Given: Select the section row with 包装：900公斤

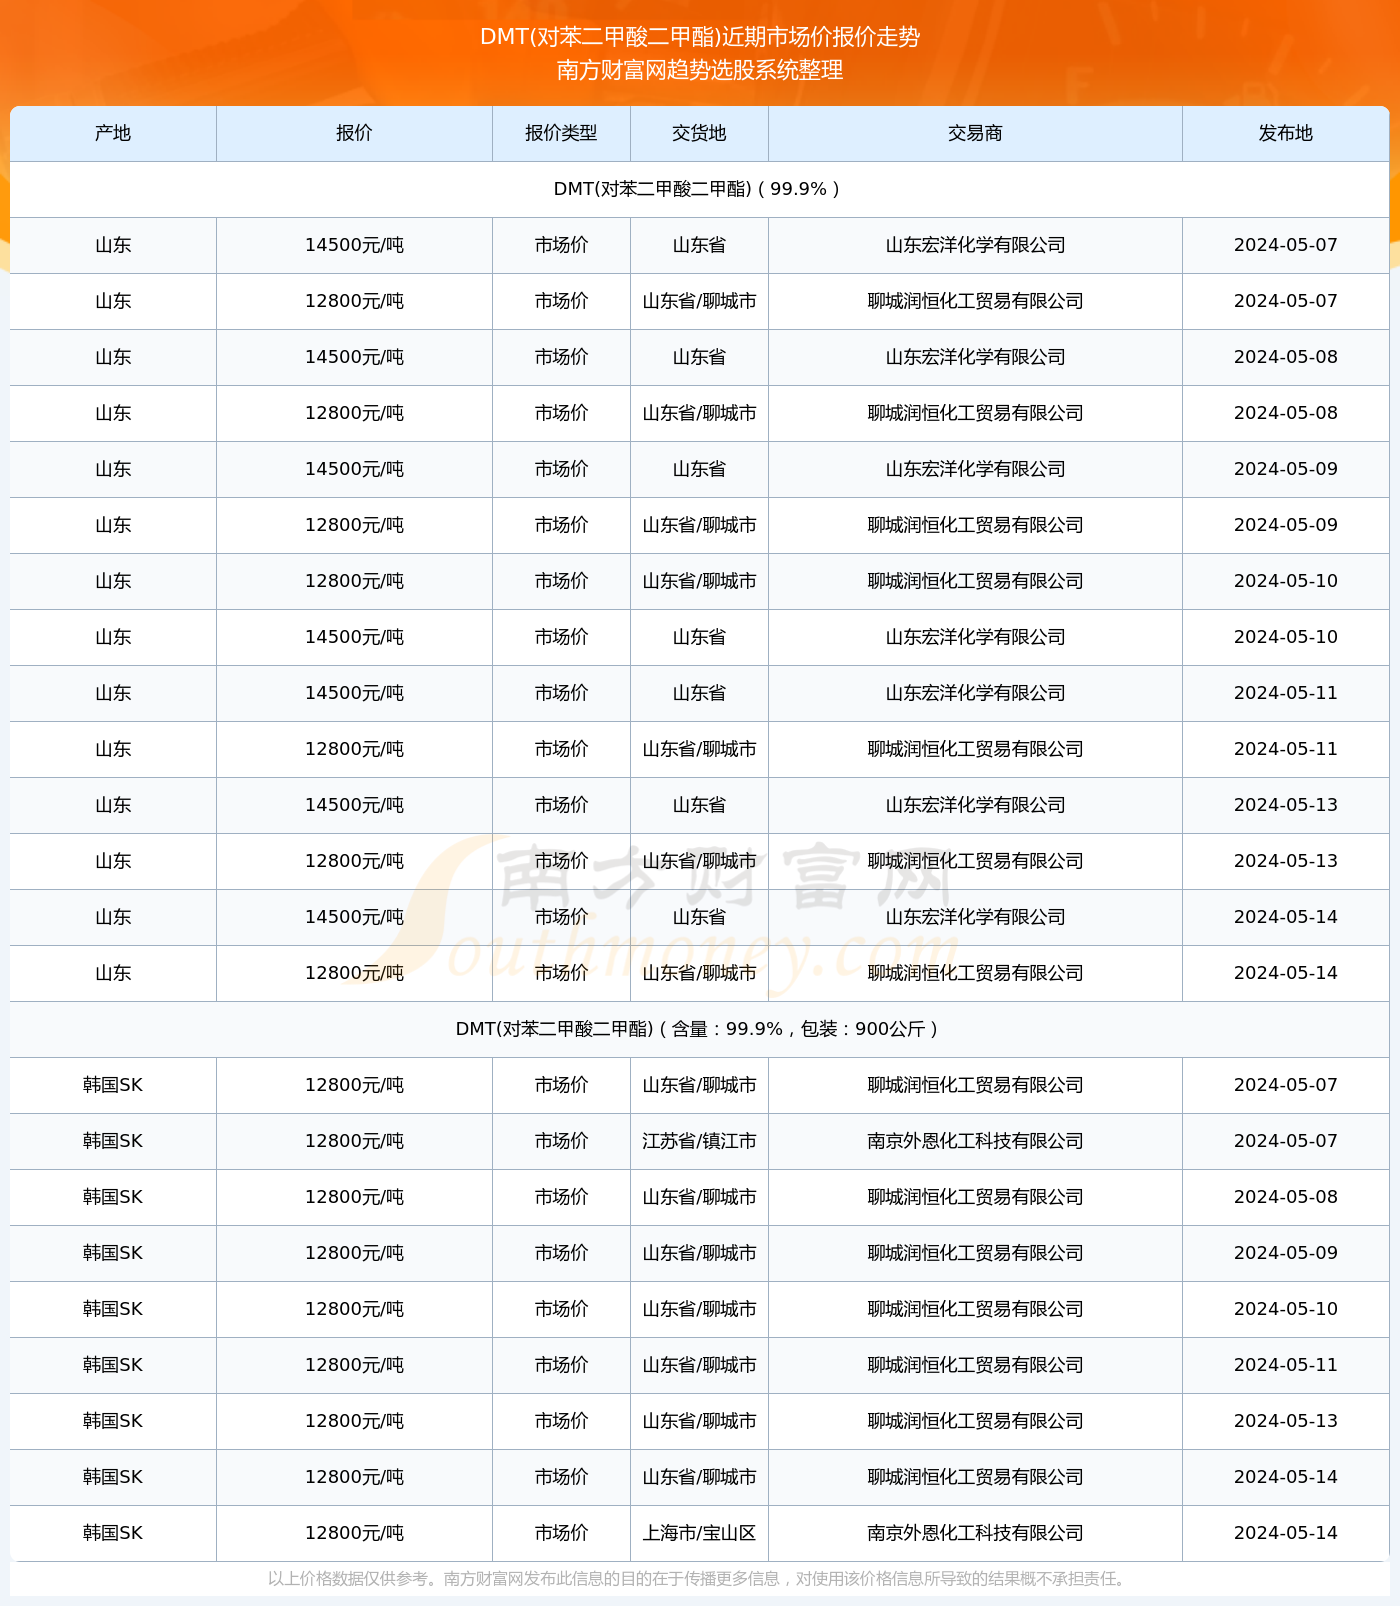Looking at the screenshot, I should (x=699, y=1029).
